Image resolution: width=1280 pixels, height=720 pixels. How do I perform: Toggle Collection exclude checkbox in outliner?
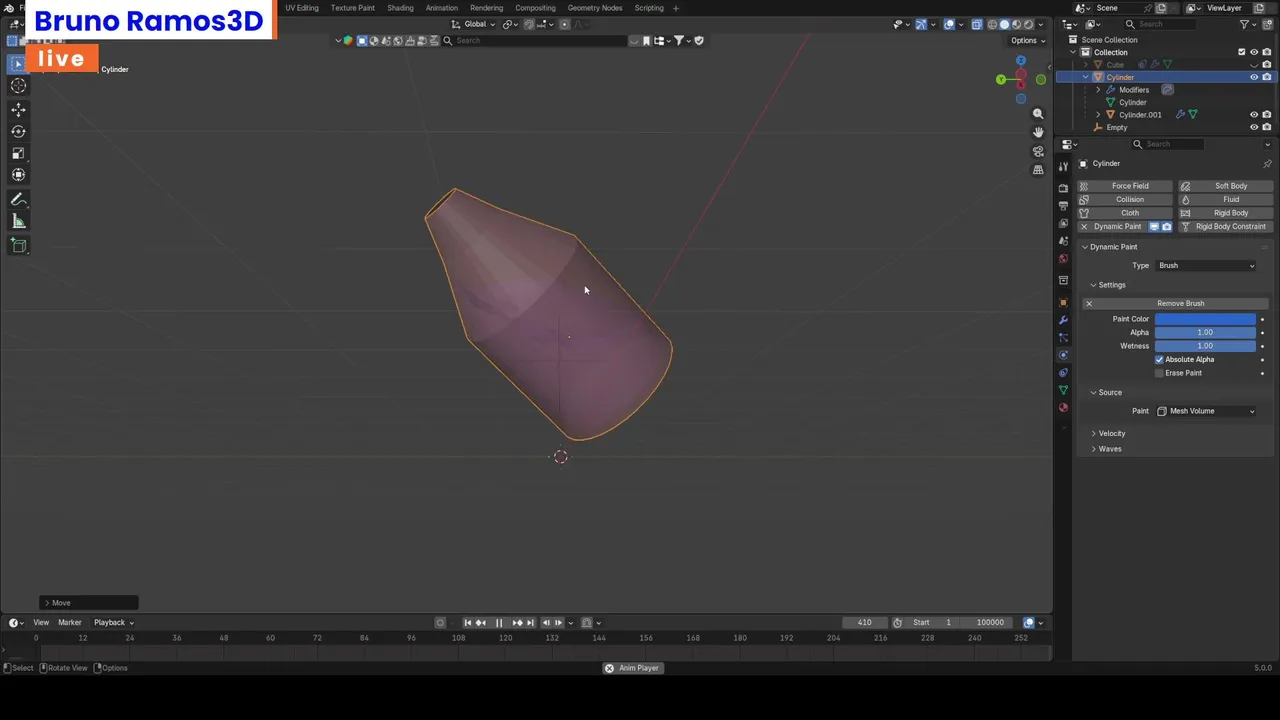[x=1242, y=52]
